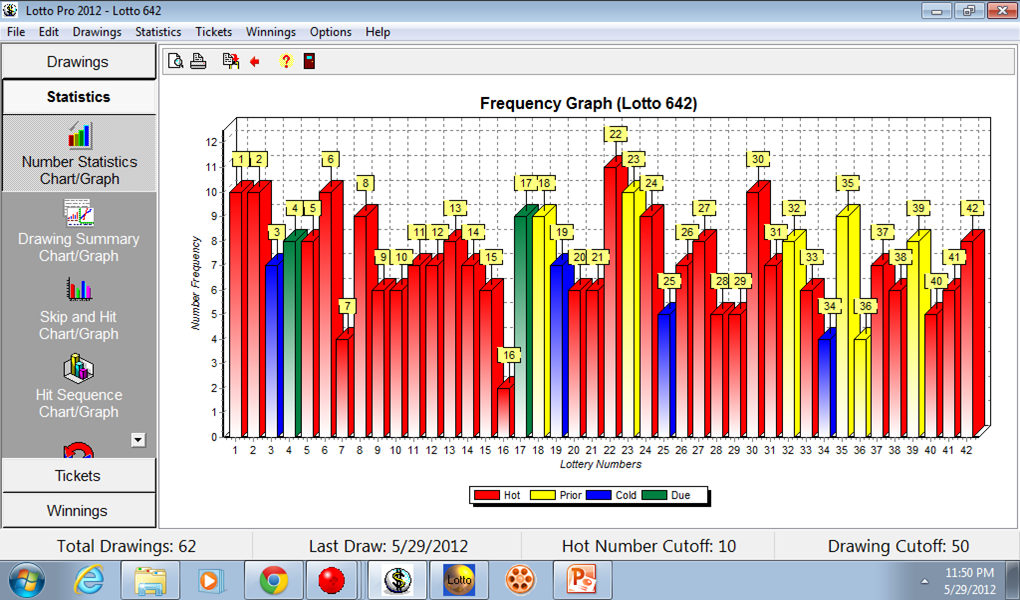Image resolution: width=1020 pixels, height=600 pixels.
Task: Click the red ball taskbar icon
Action: (331, 580)
